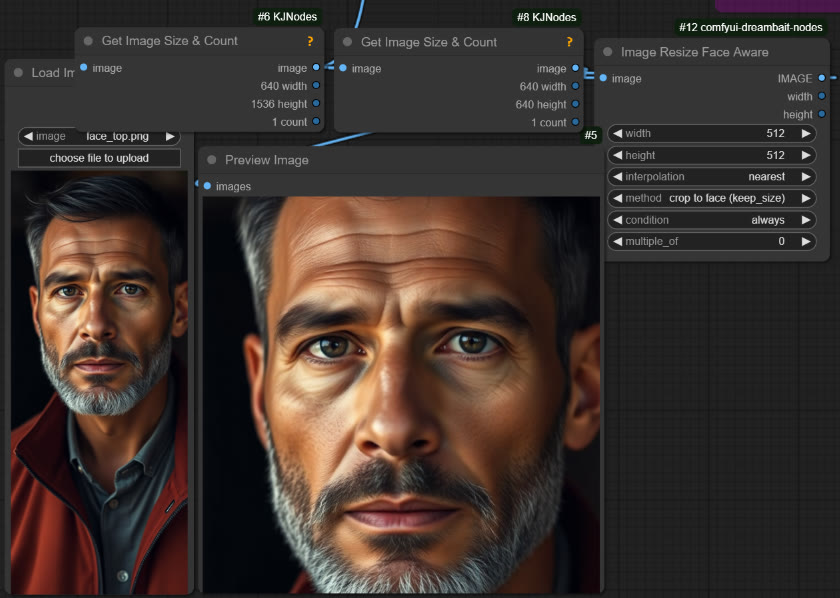Click image output socket of #8 node
The image size is (840, 598).
[x=575, y=68]
